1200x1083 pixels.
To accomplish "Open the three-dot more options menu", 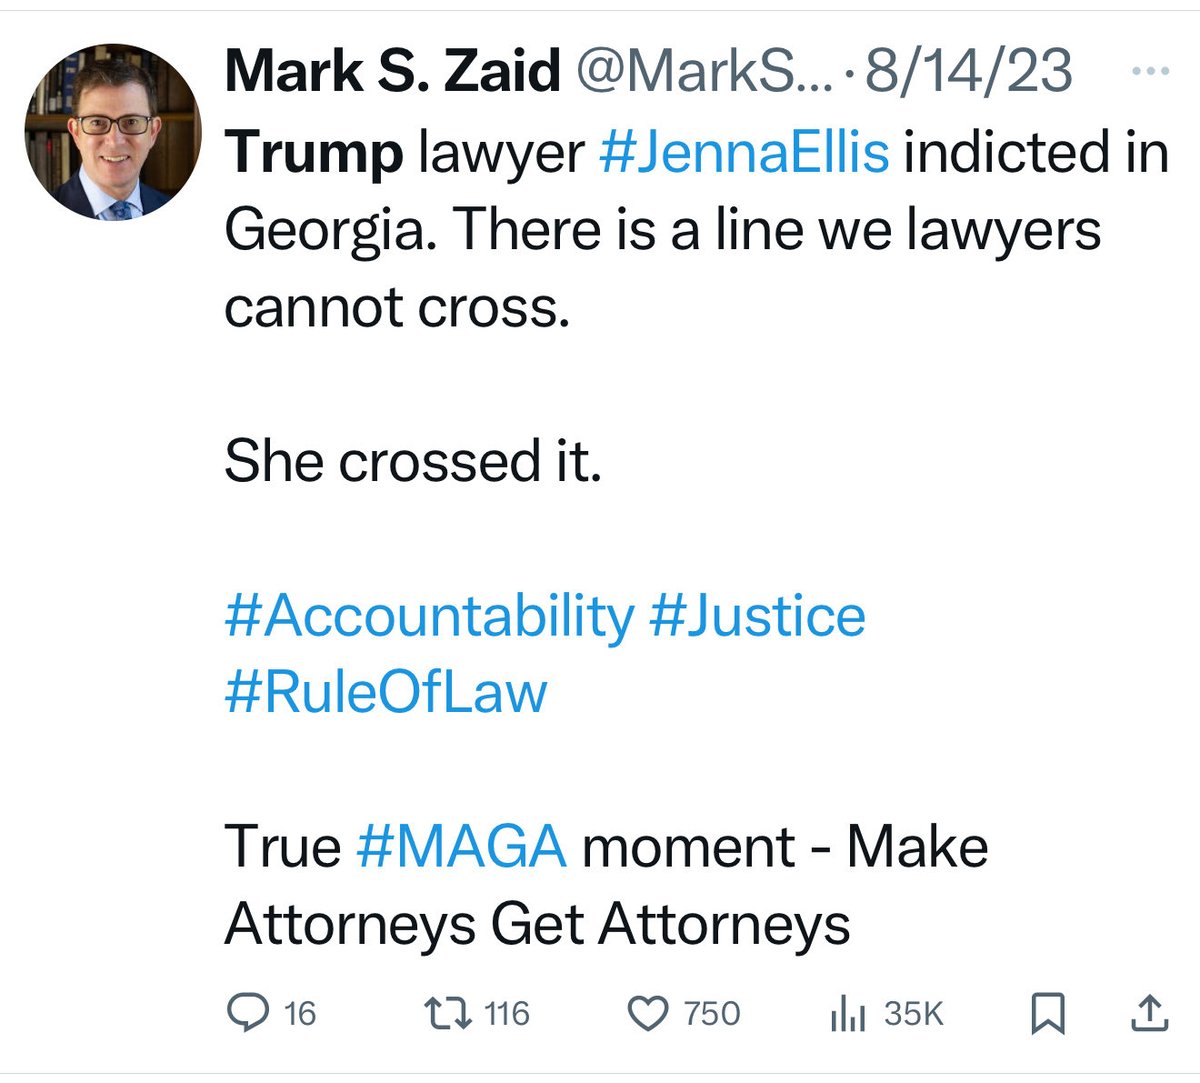I will [x=1148, y=72].
